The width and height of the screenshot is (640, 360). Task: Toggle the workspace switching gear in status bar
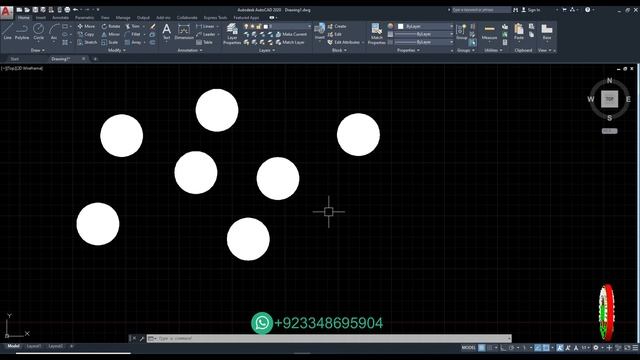[x=596, y=348]
